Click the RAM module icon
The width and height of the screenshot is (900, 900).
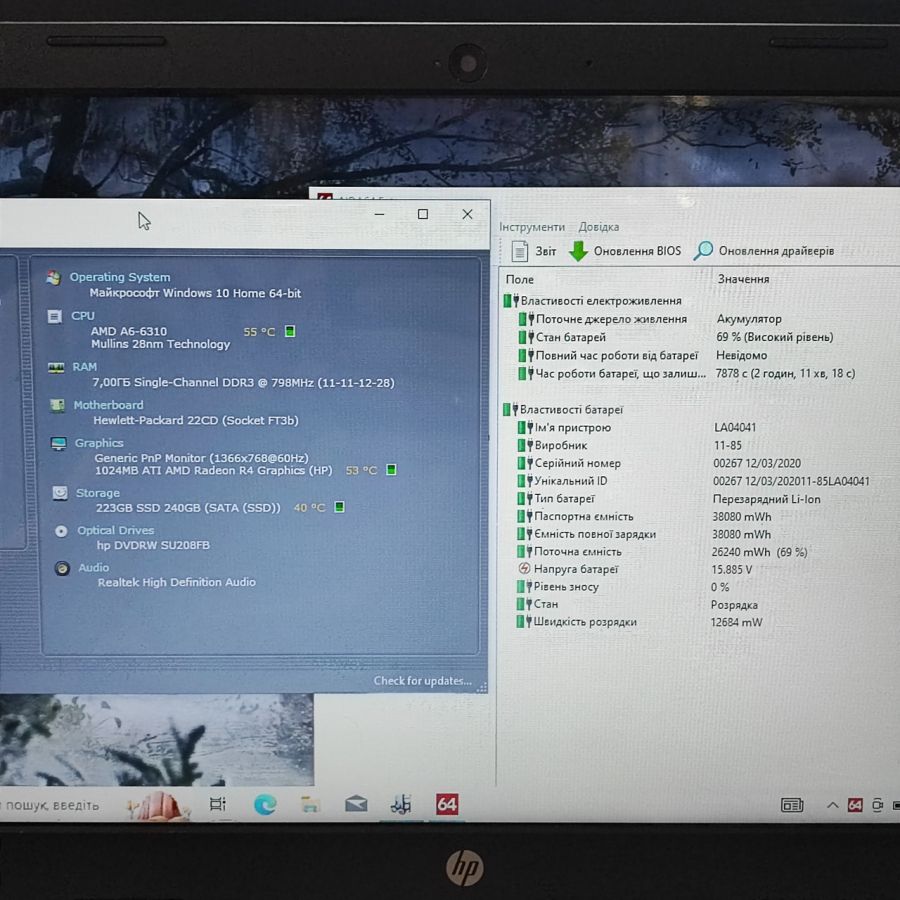click(56, 367)
